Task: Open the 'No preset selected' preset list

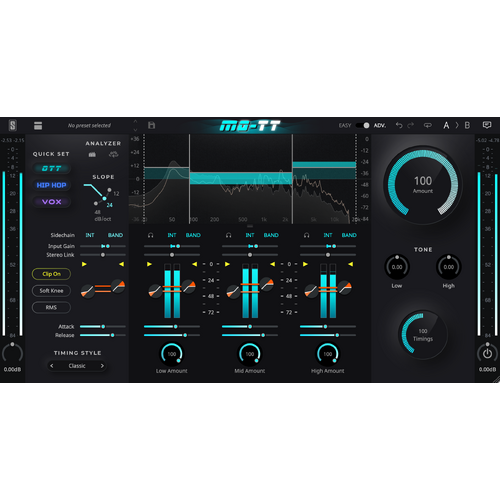Action: pos(89,126)
